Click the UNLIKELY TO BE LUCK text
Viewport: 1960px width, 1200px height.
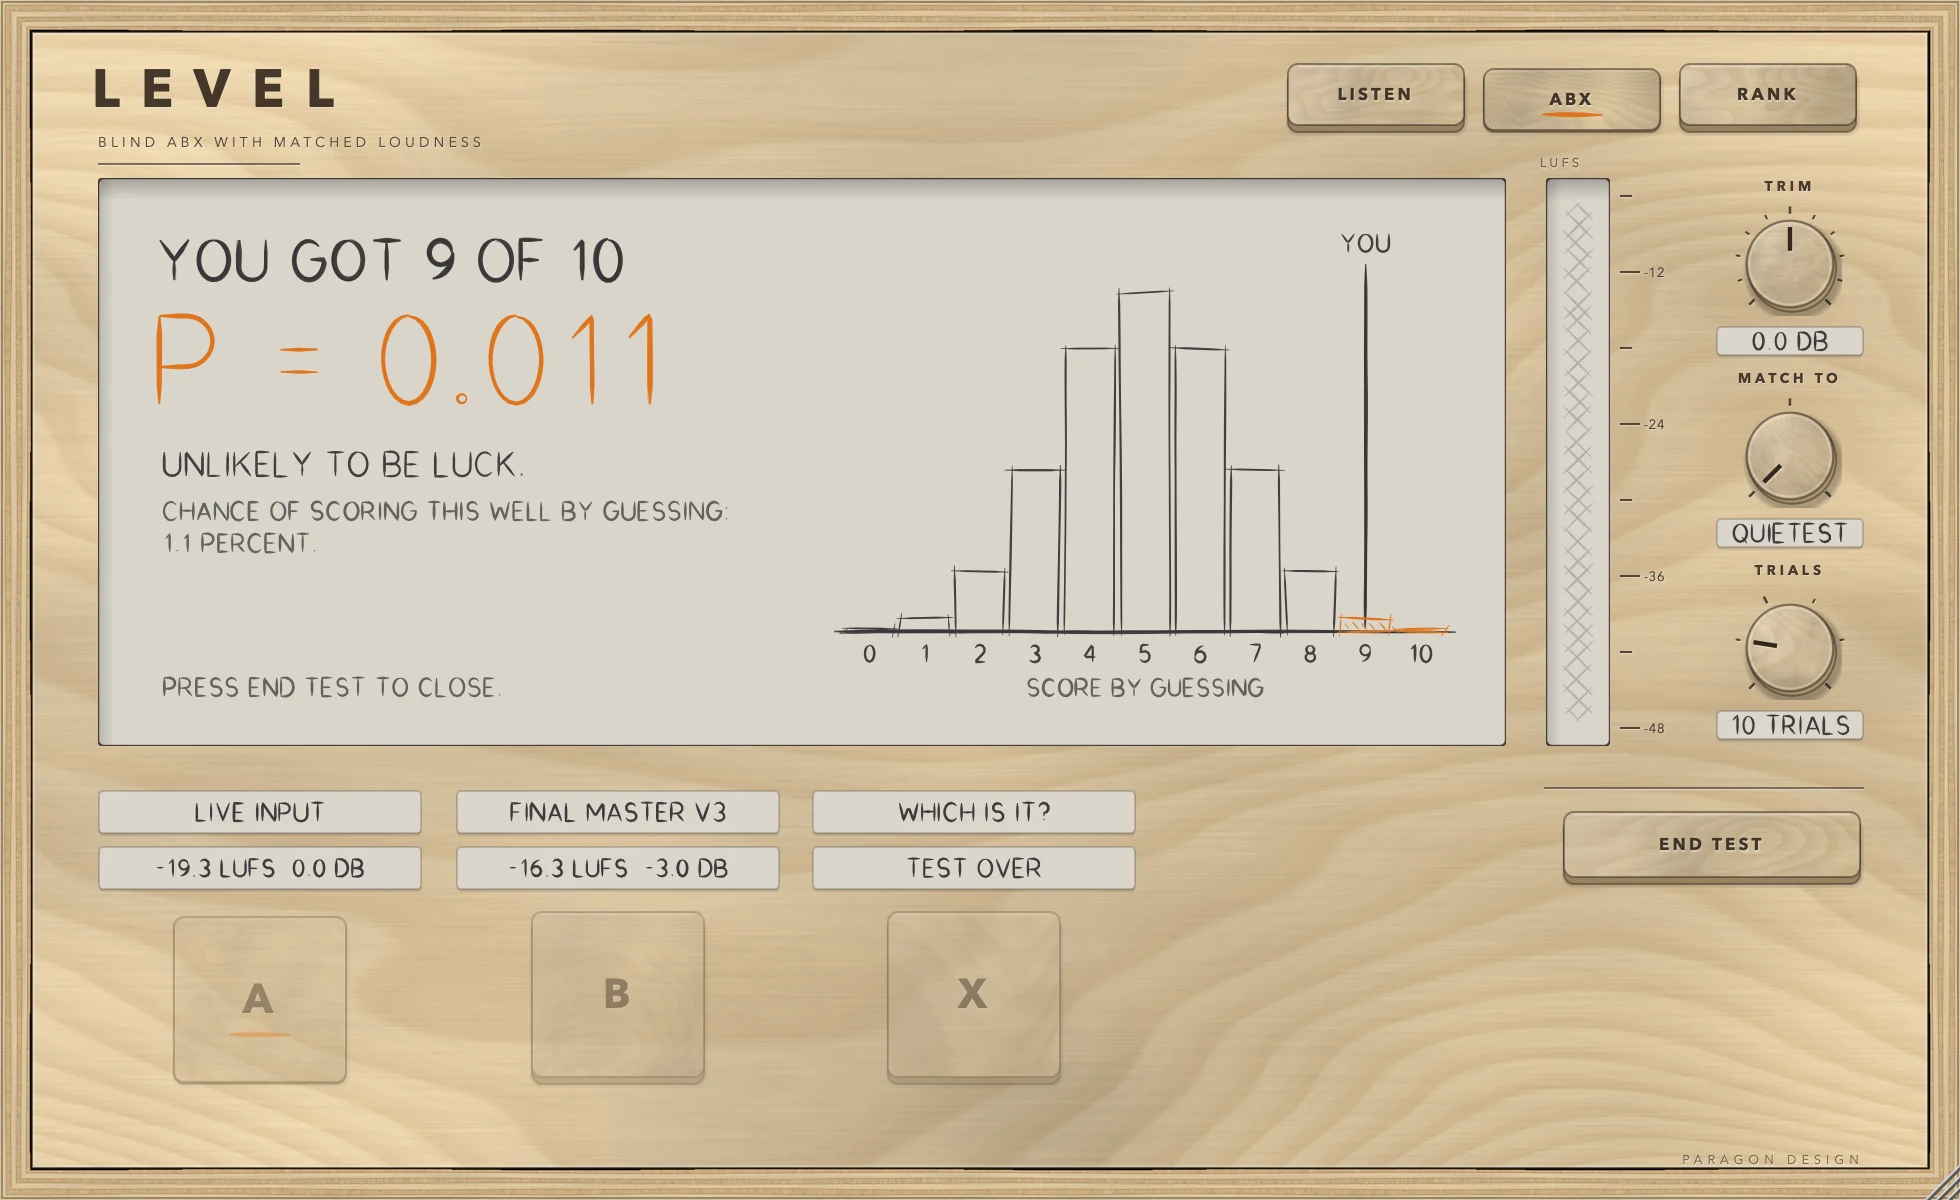point(342,465)
